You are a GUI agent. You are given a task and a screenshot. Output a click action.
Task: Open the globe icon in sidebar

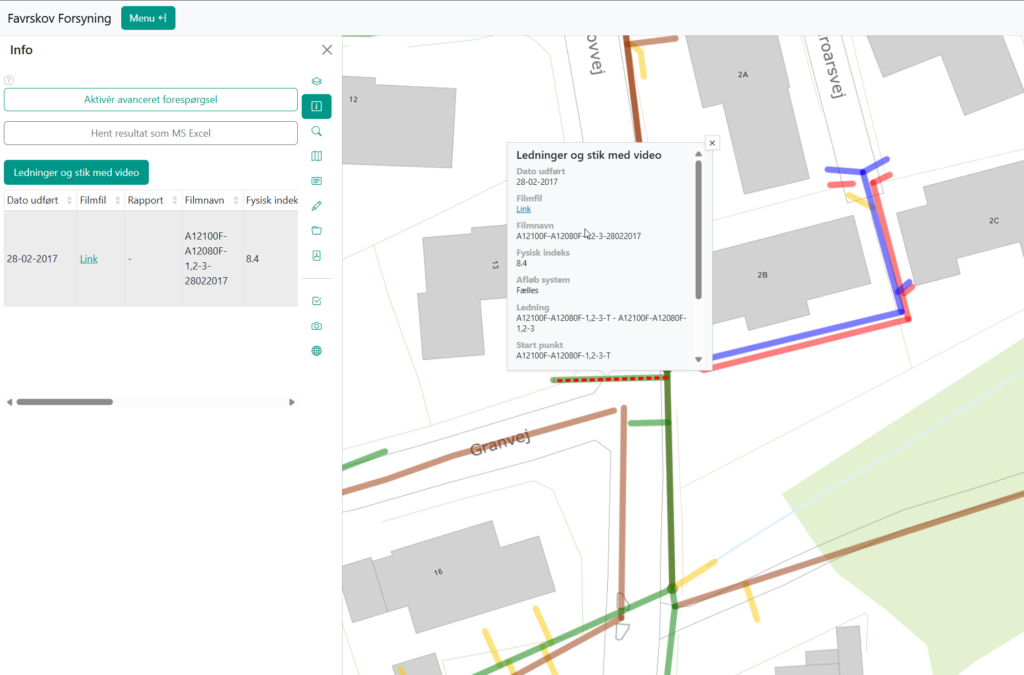tap(316, 351)
